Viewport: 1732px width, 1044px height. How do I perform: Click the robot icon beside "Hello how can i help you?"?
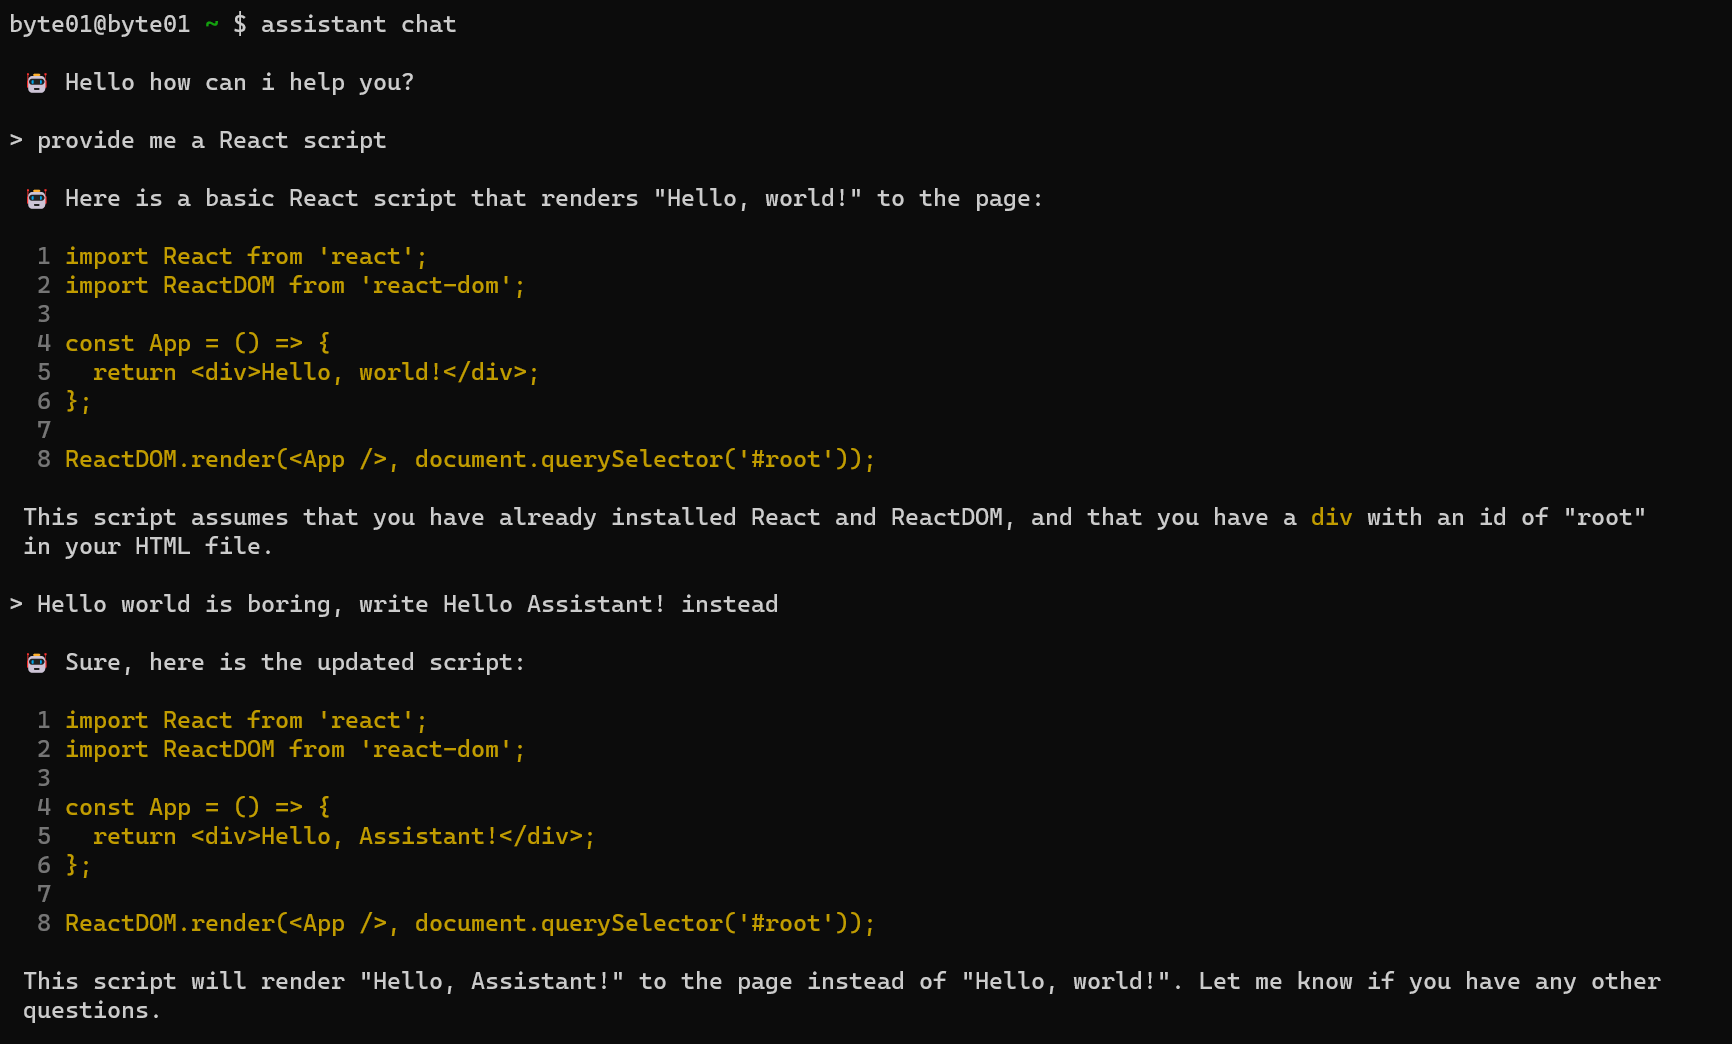(37, 83)
